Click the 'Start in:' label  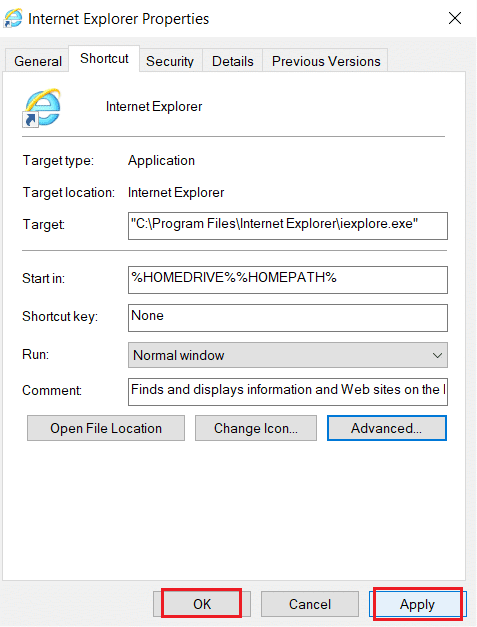click(x=44, y=278)
